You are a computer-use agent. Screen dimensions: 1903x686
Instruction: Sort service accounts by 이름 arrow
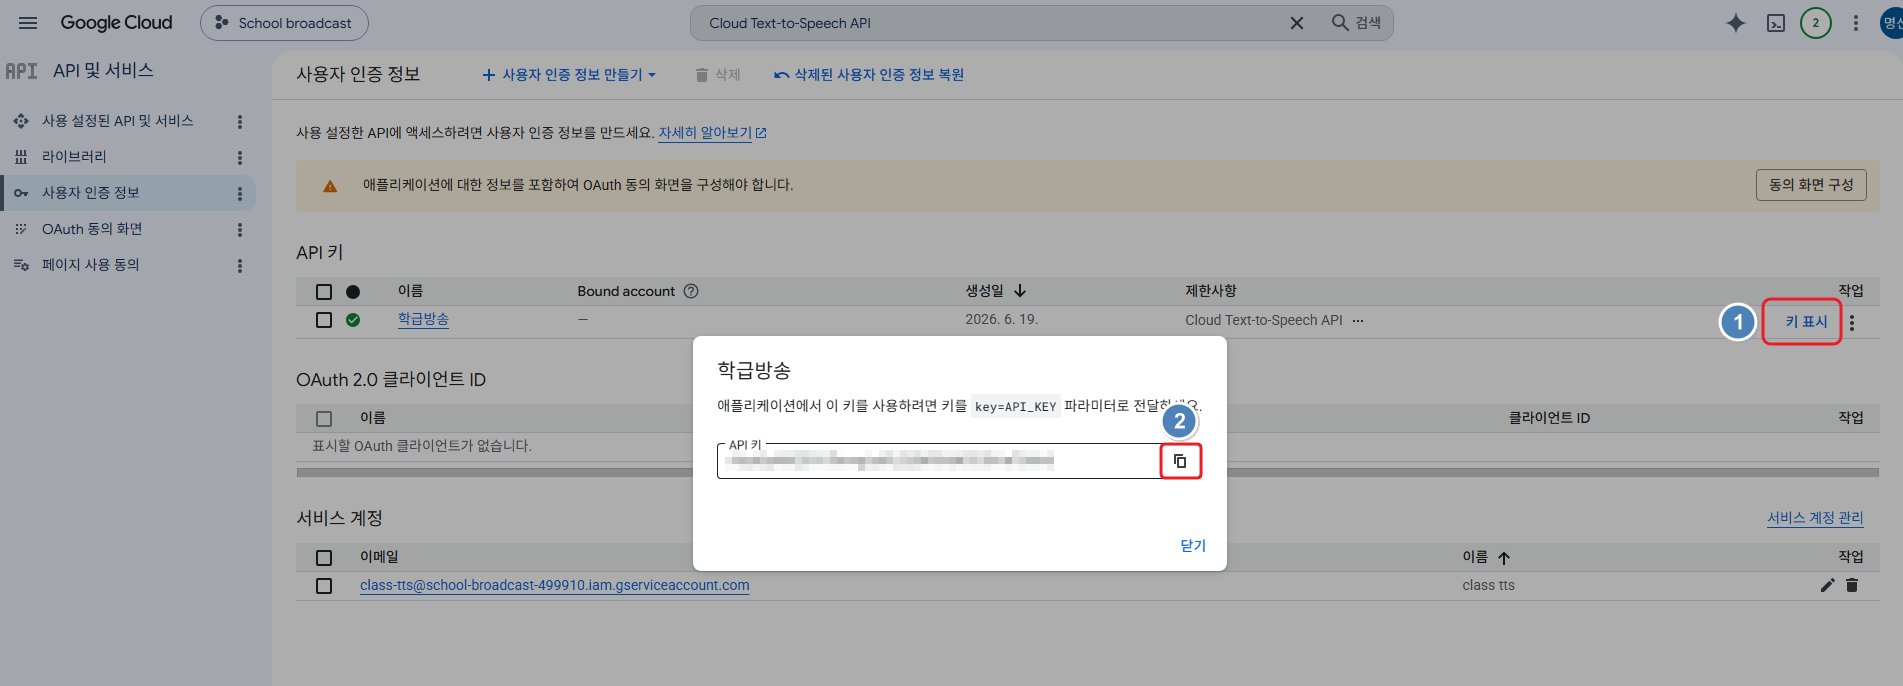tap(1504, 558)
